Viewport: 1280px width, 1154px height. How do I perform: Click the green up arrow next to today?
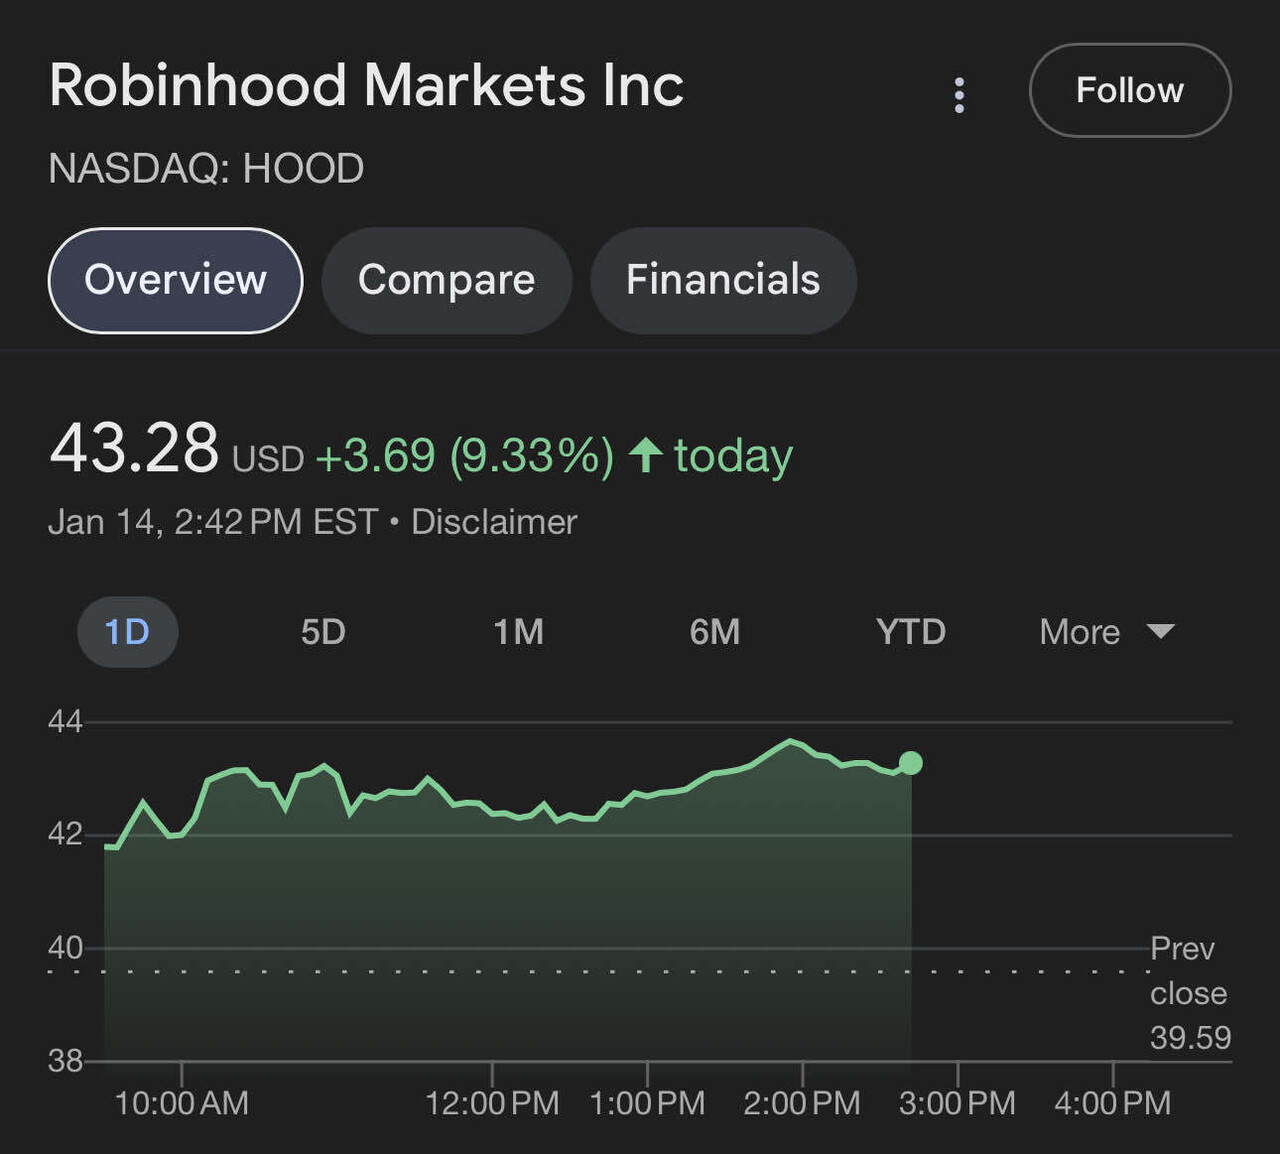tap(645, 455)
